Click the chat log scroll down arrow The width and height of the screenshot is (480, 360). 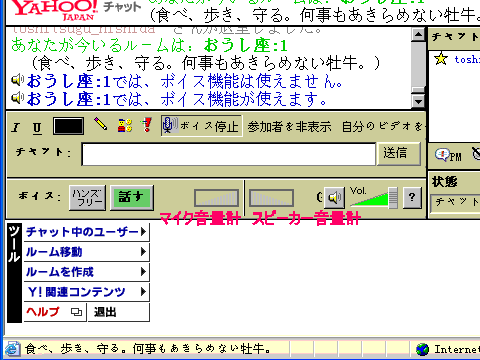click(x=418, y=101)
